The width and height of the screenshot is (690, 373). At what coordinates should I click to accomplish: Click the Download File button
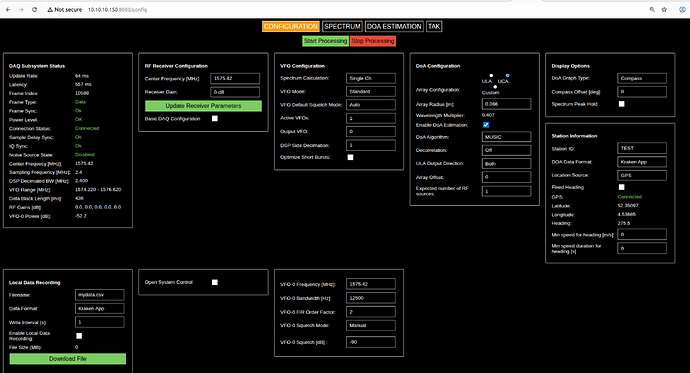(x=68, y=358)
